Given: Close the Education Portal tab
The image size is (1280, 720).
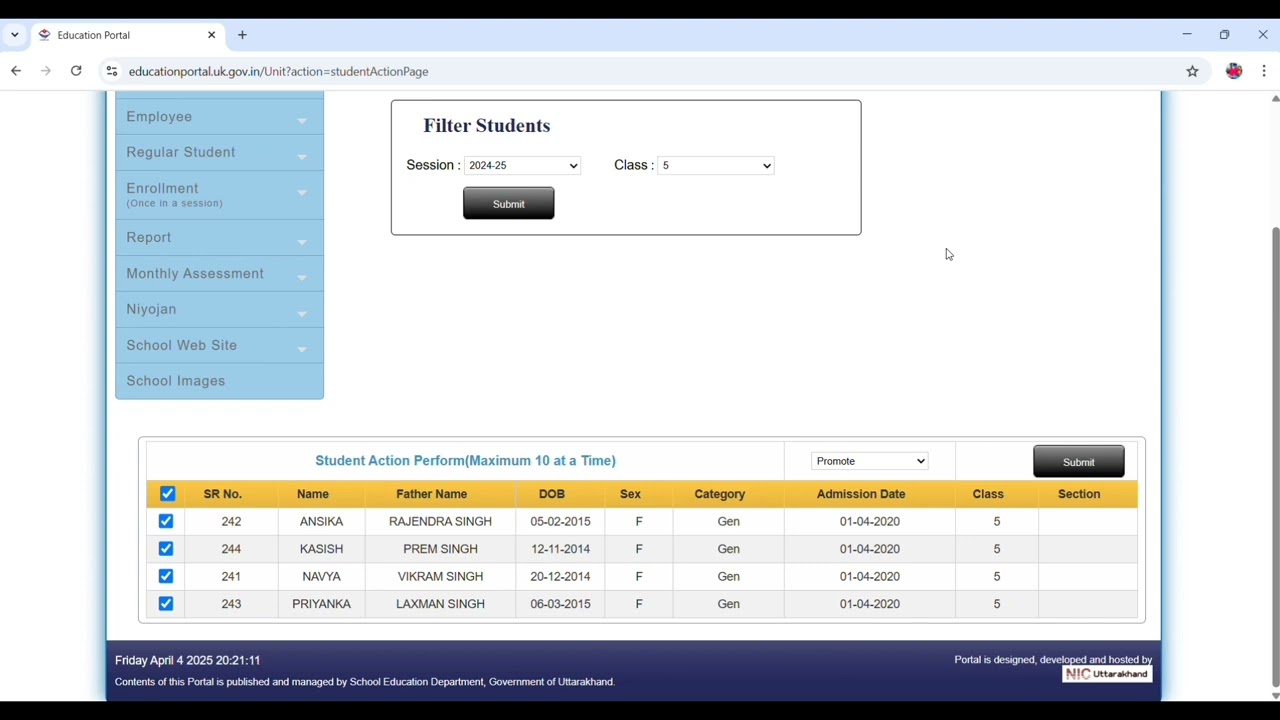Looking at the screenshot, I should click(212, 35).
